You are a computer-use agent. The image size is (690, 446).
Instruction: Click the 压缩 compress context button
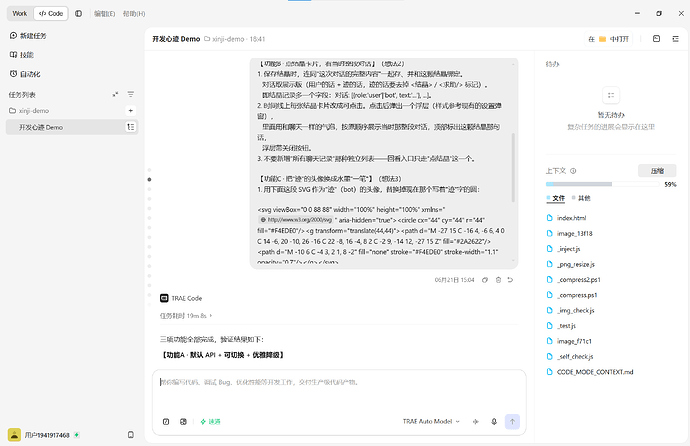pyautogui.click(x=657, y=171)
